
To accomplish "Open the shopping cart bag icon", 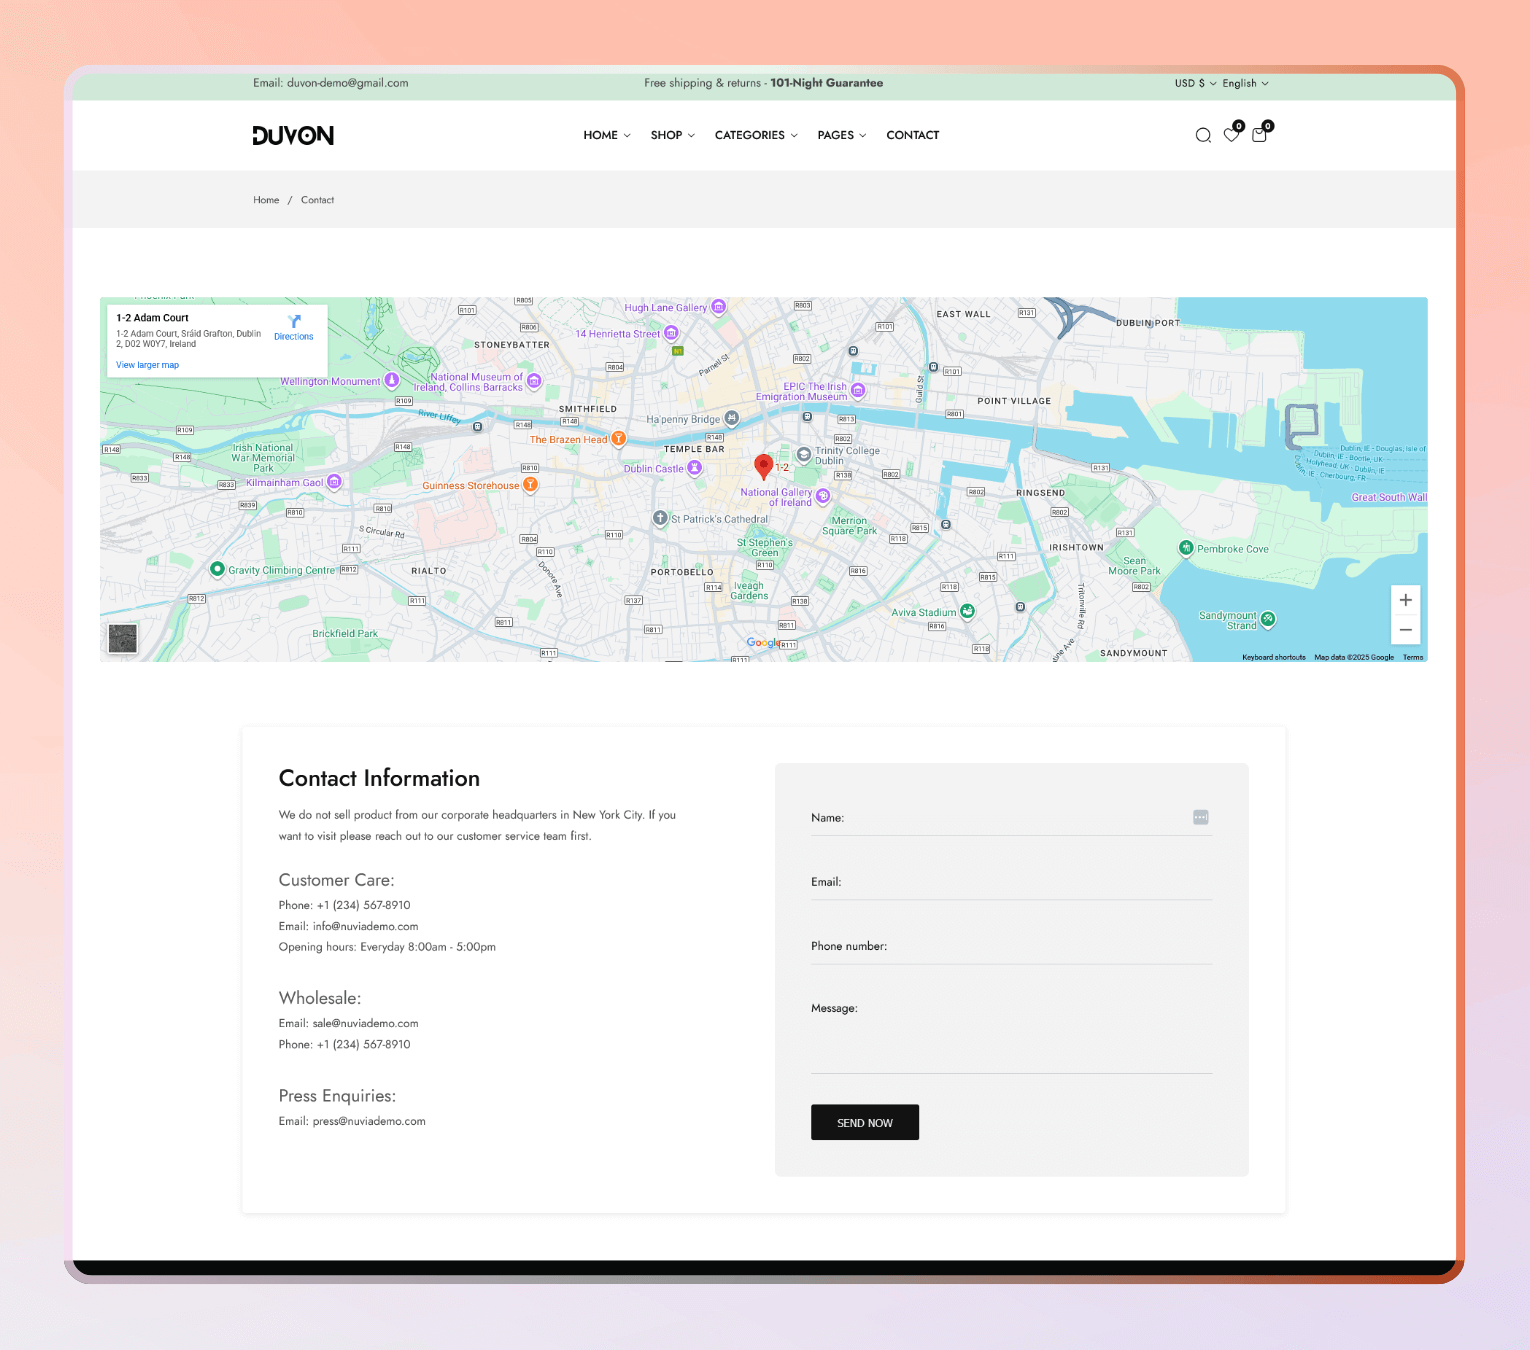I will pyautogui.click(x=1259, y=135).
